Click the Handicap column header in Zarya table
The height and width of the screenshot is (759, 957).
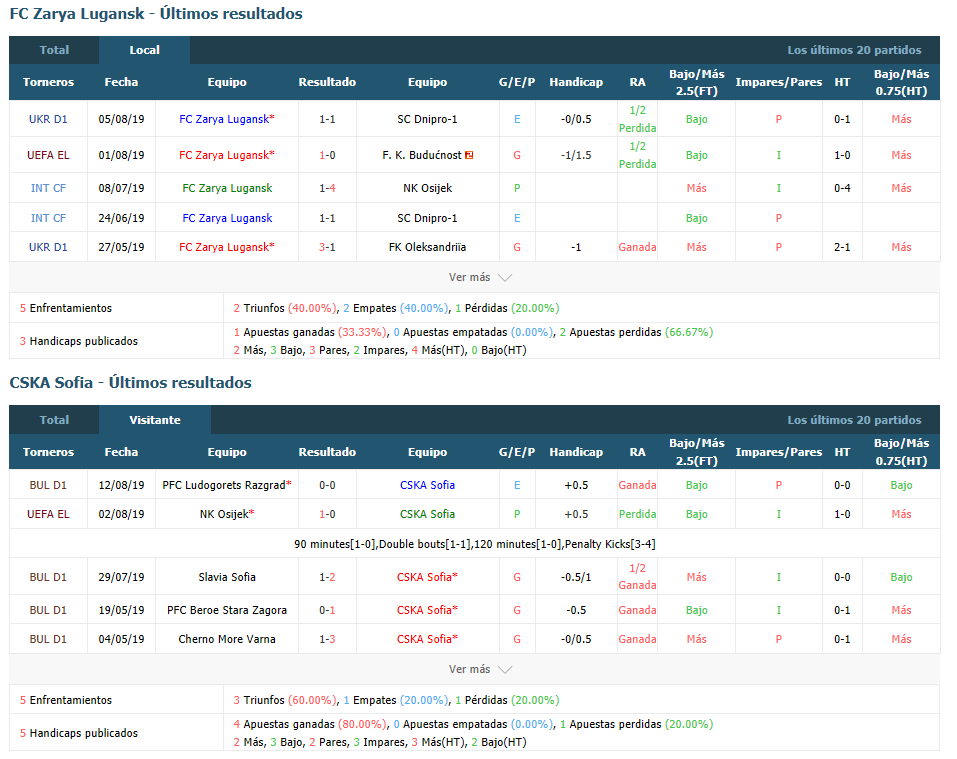coord(576,82)
